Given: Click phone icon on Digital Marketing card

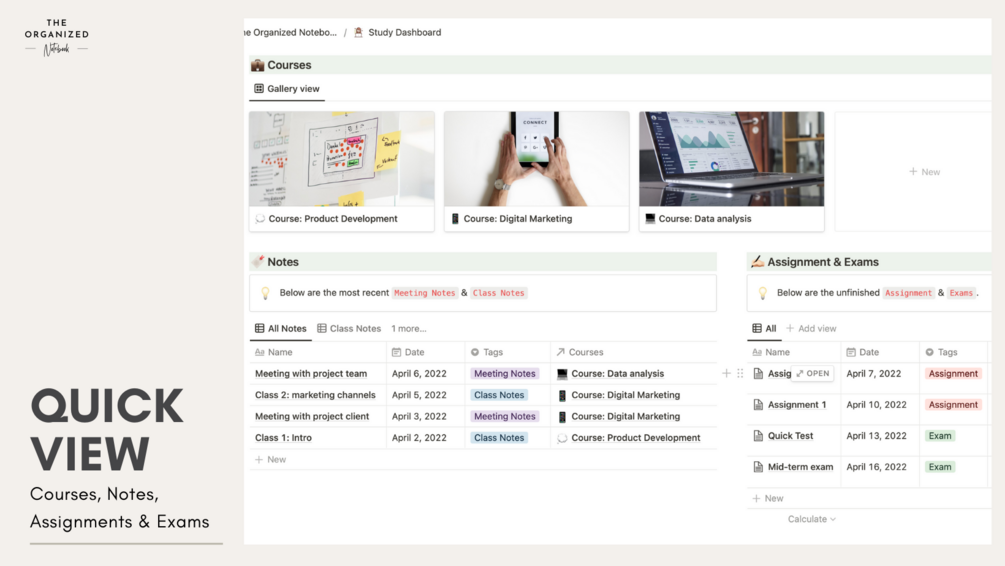Looking at the screenshot, I should 455,219.
